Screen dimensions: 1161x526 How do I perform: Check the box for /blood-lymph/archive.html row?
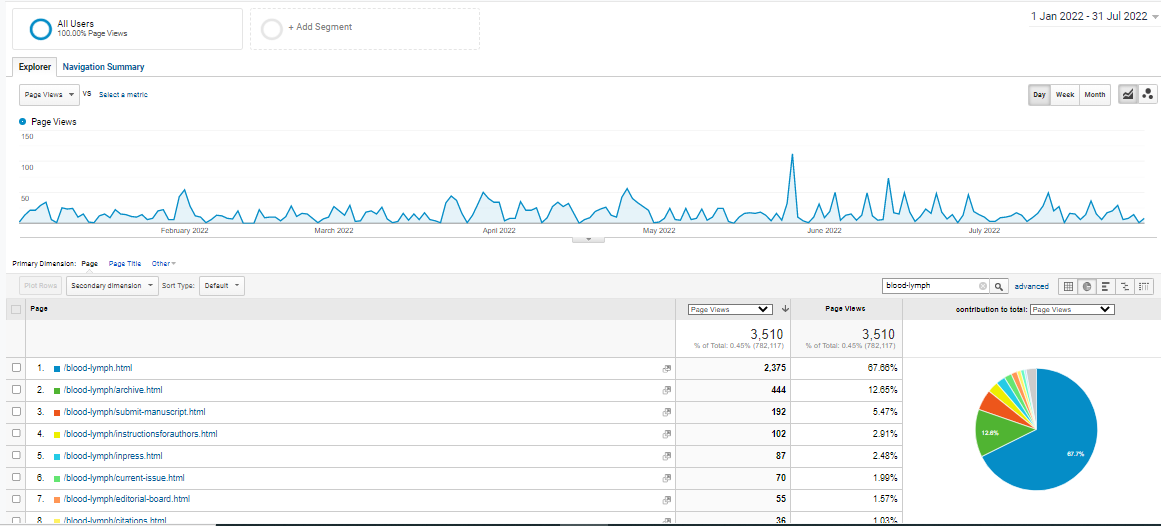coord(16,390)
